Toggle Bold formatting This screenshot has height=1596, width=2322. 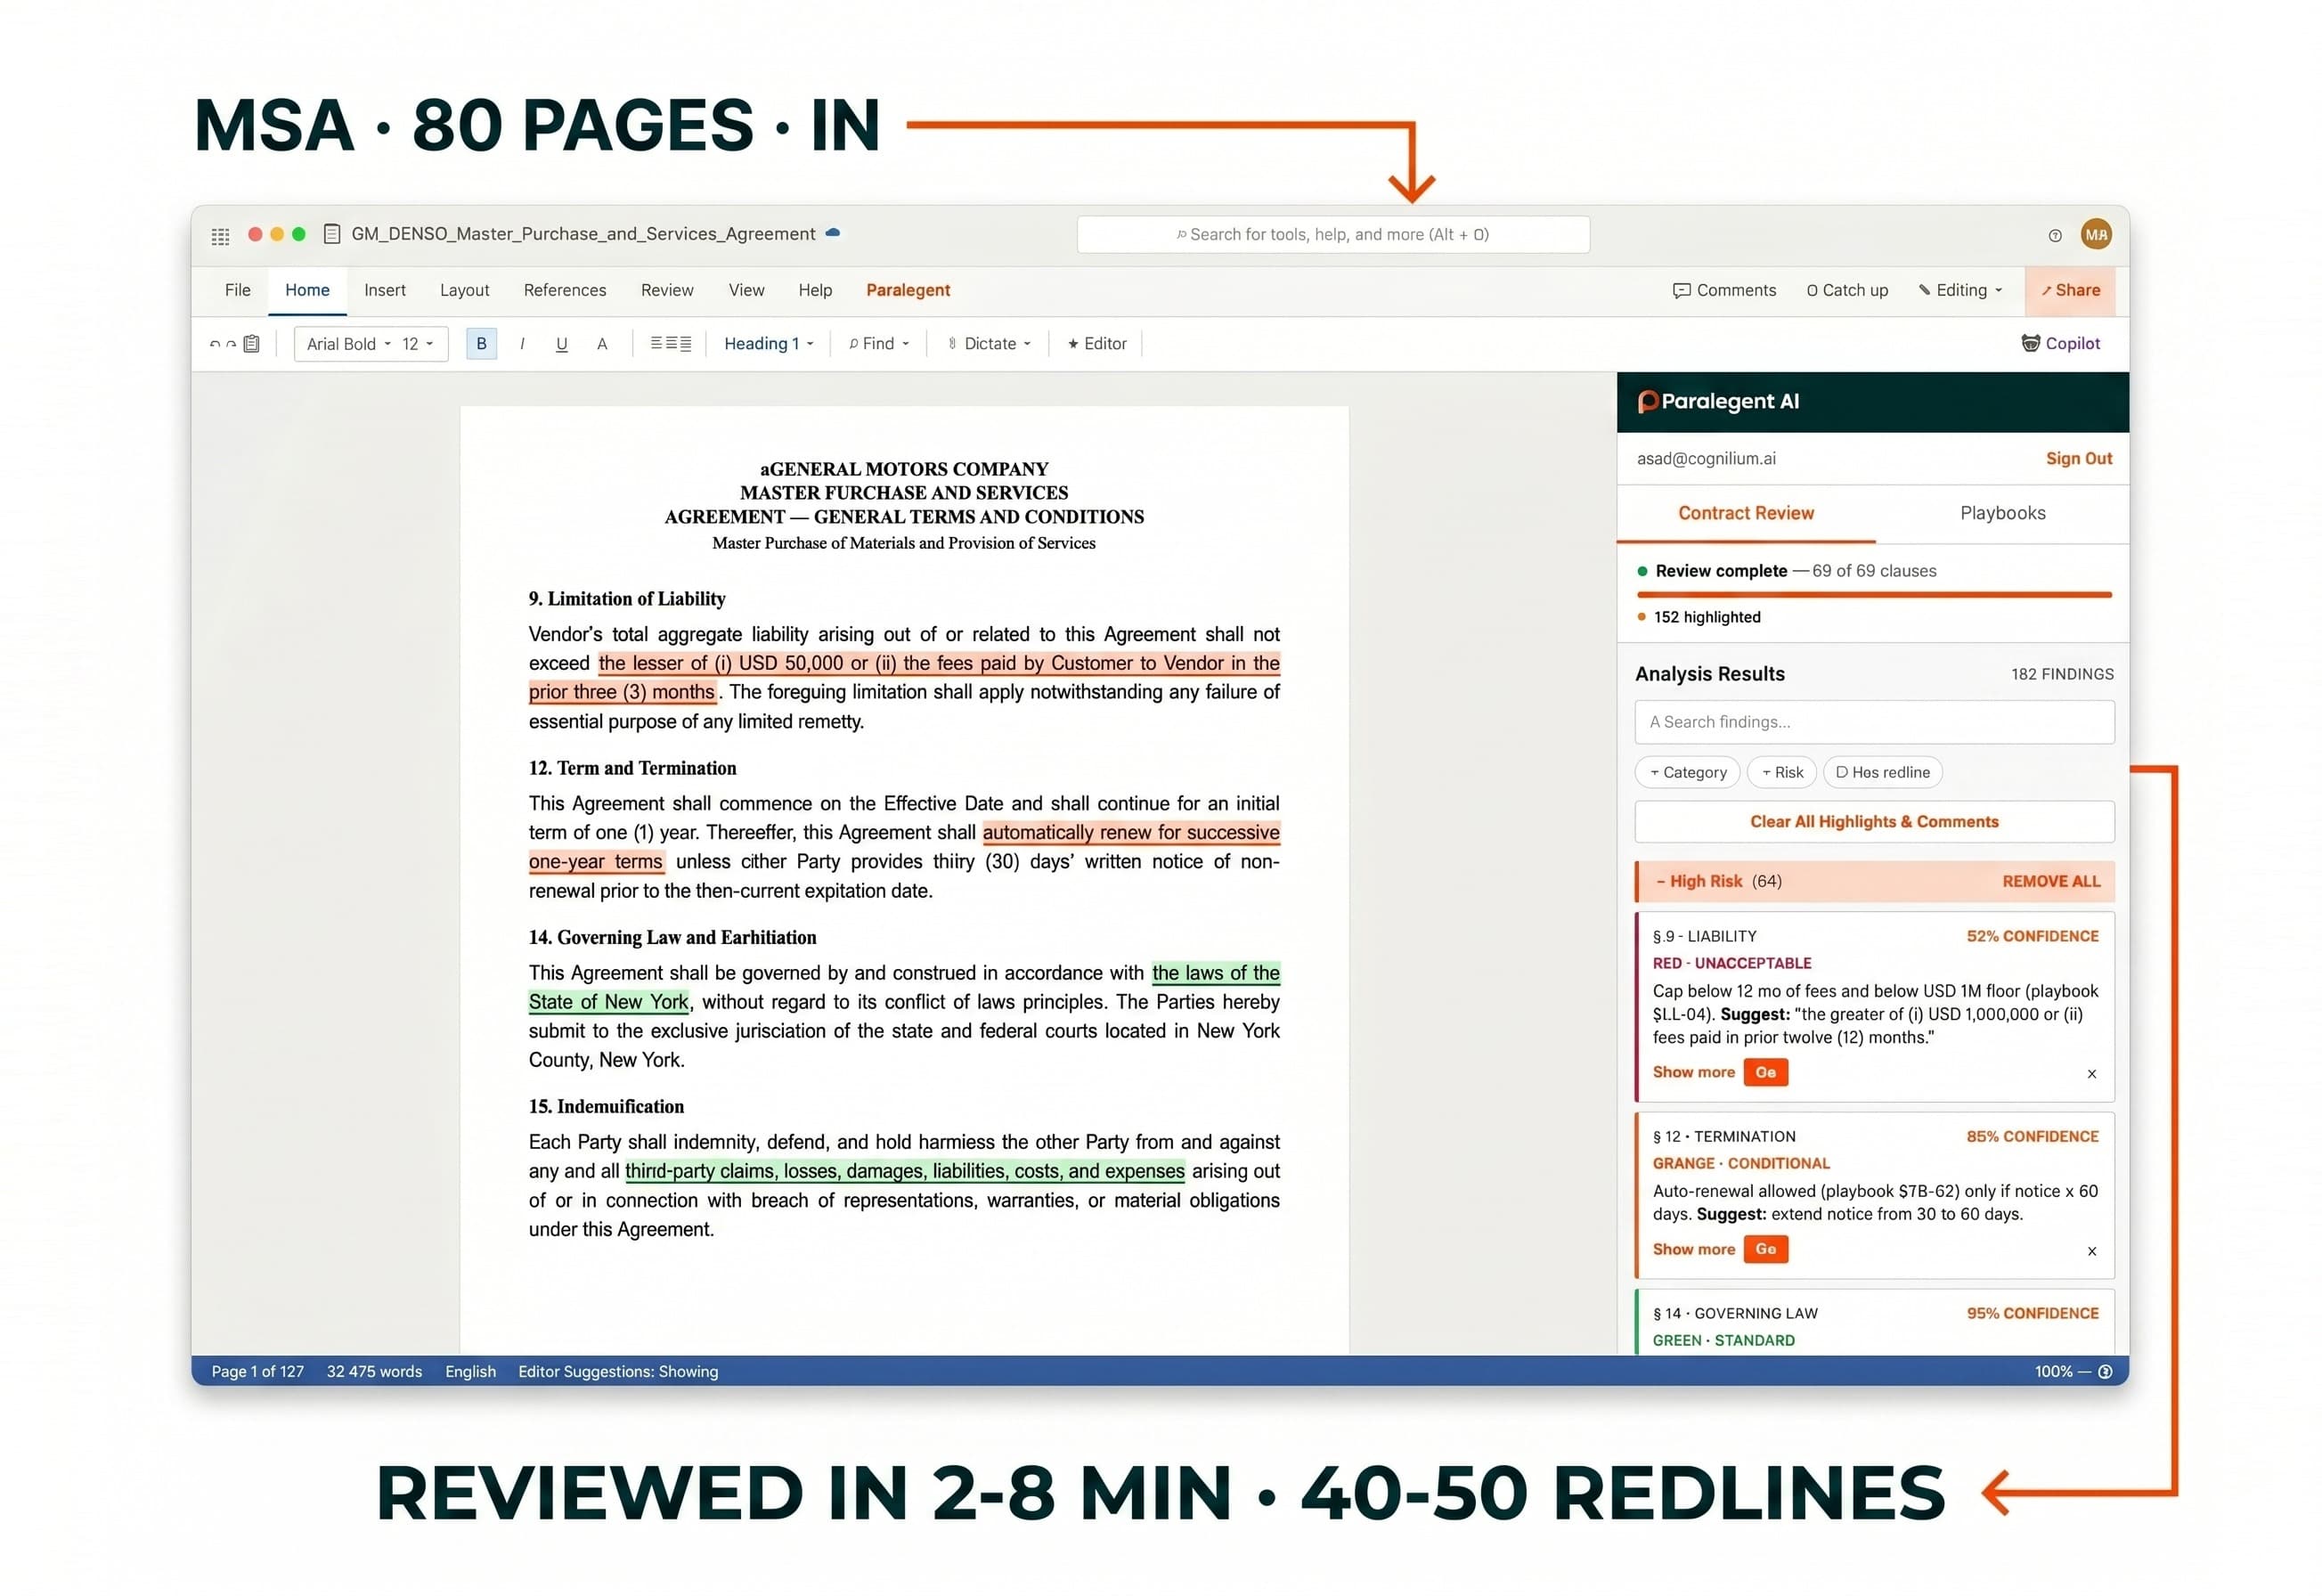(x=481, y=344)
